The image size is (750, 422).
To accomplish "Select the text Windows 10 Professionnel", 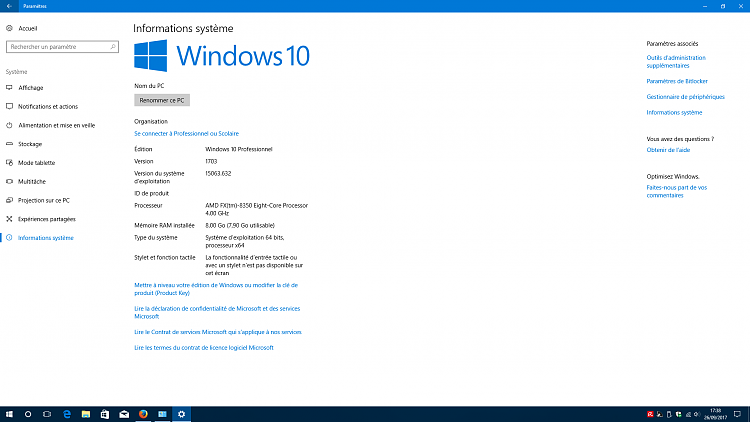I will tap(239, 149).
